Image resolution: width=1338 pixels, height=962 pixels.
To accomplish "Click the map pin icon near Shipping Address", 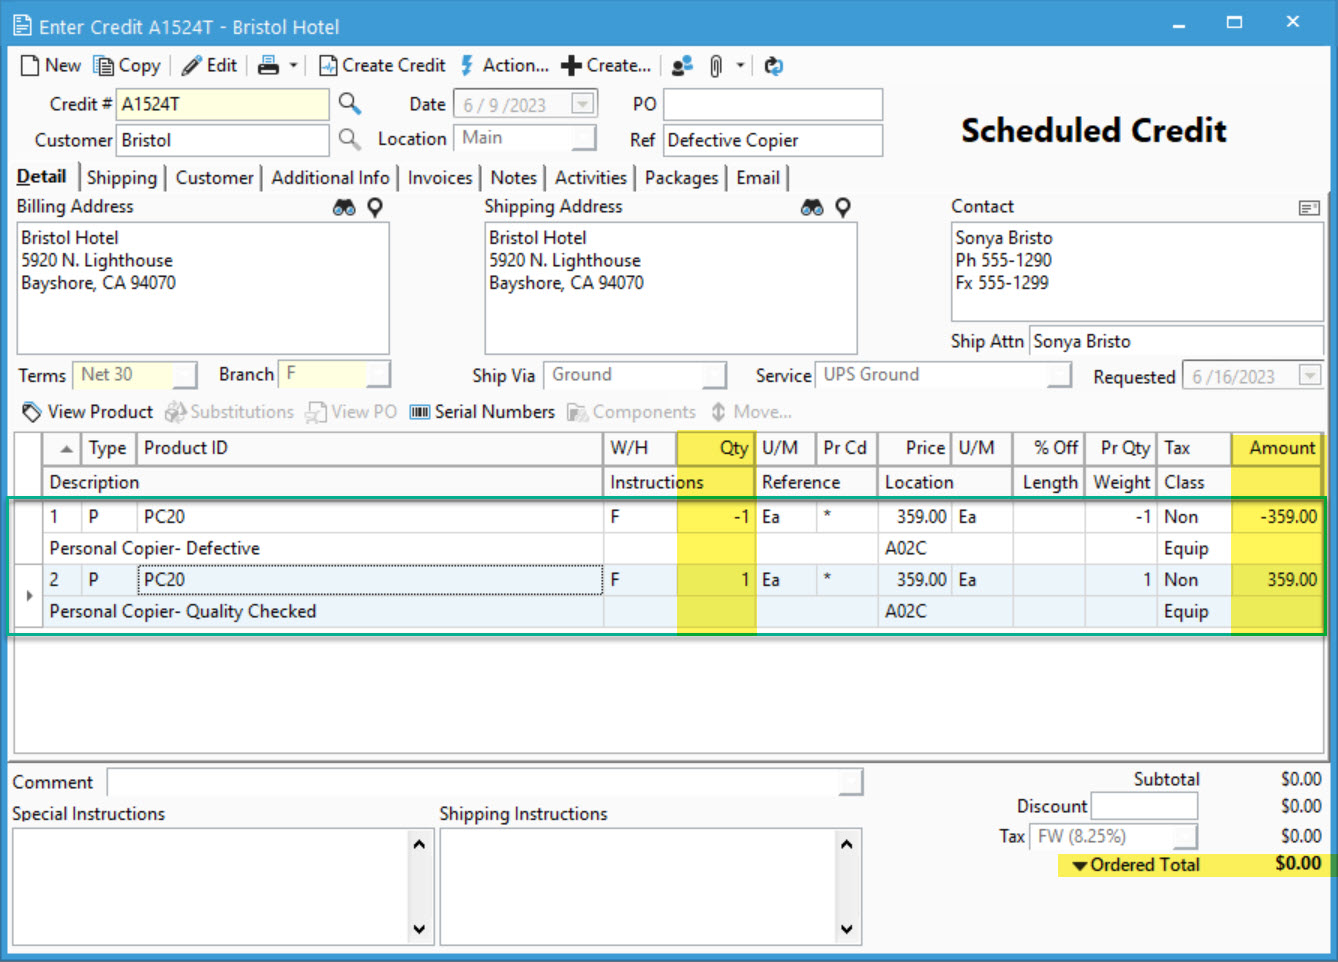I will (x=843, y=207).
